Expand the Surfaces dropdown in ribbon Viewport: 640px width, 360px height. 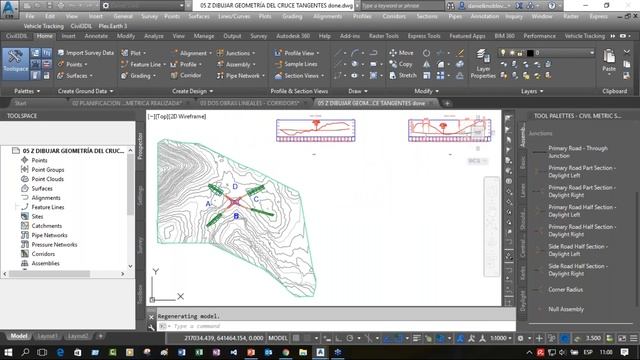click(91, 76)
